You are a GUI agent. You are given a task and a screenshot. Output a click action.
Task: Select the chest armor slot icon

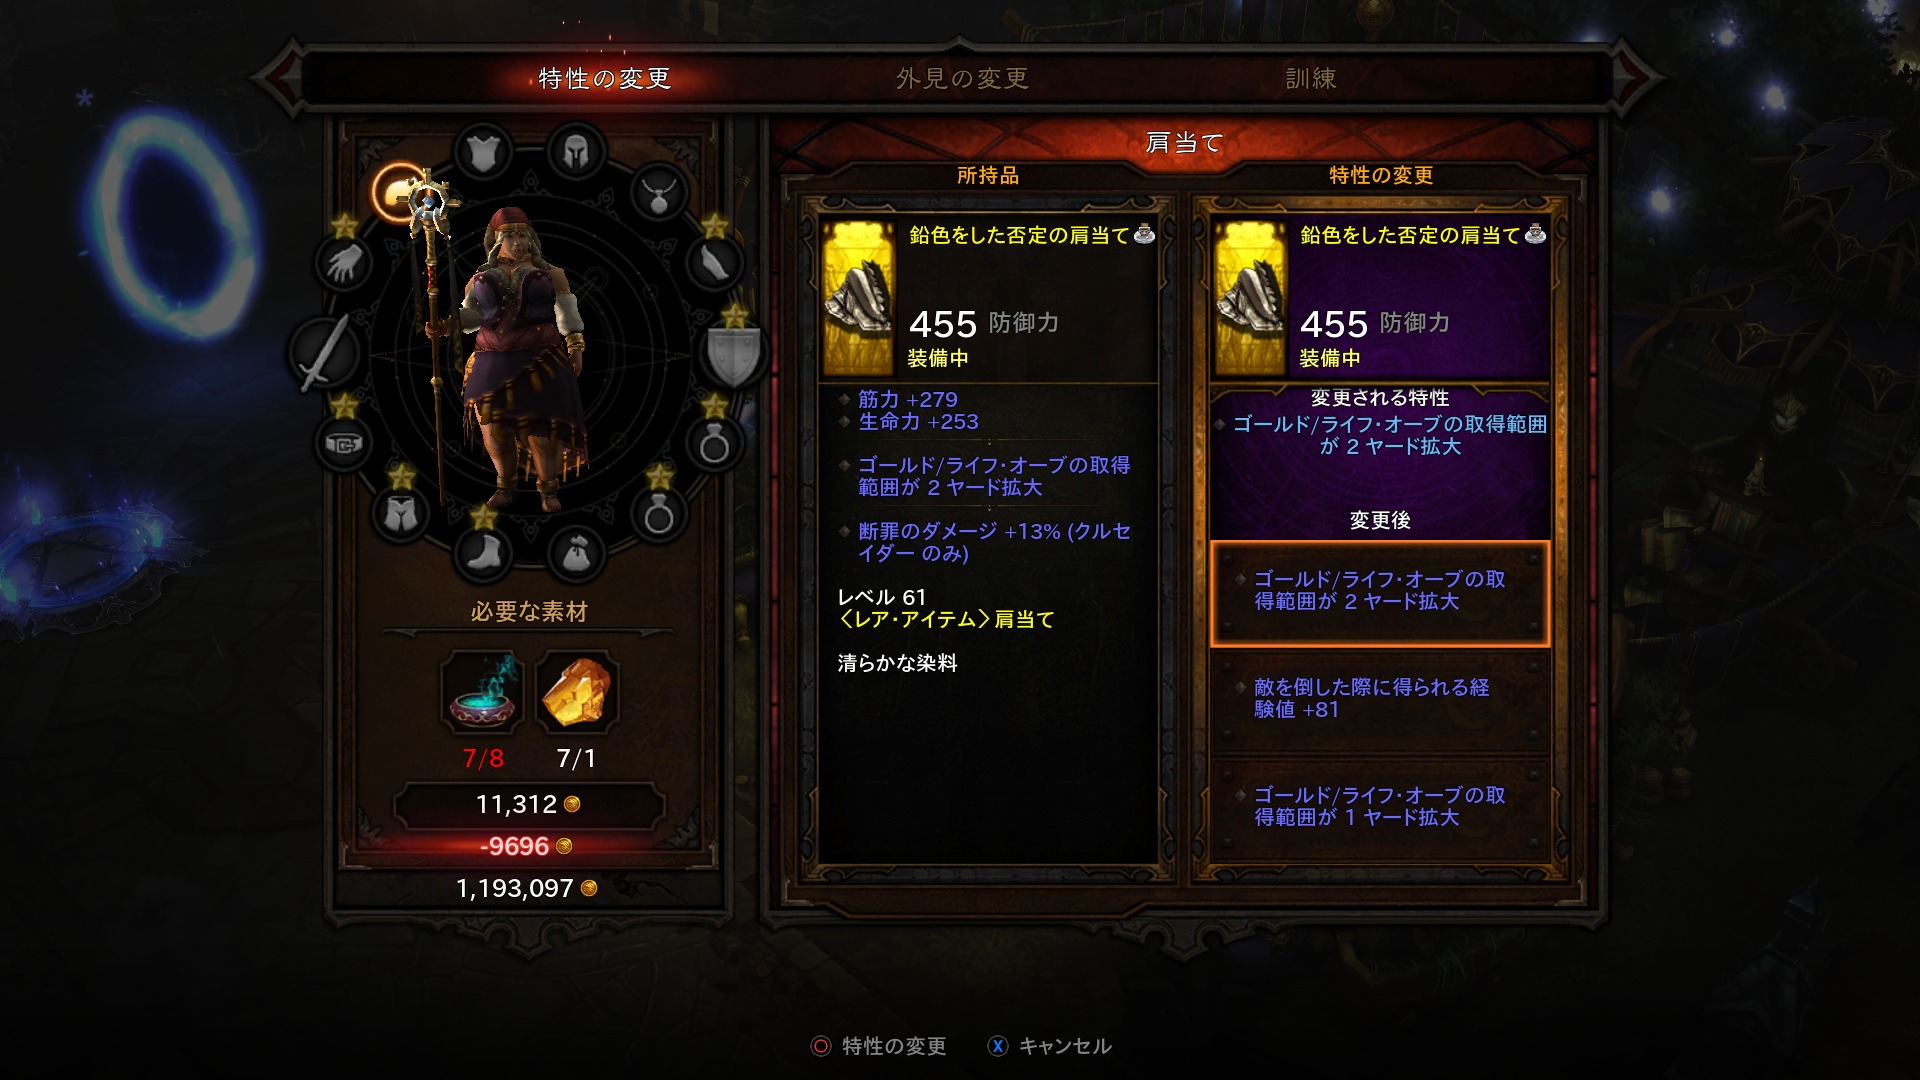(x=483, y=153)
